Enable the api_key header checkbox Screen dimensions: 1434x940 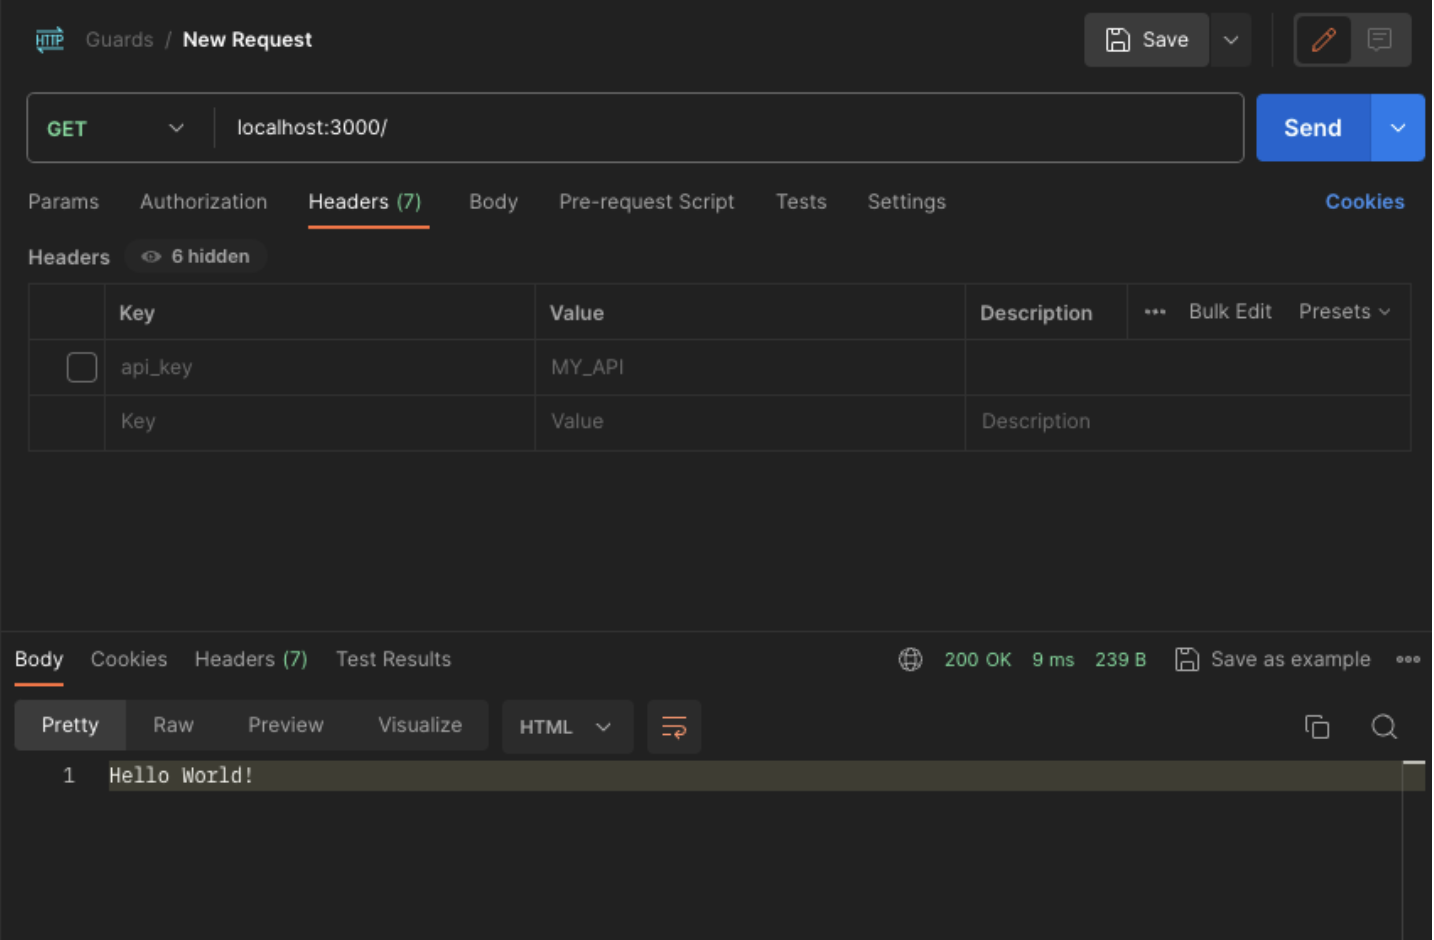[x=81, y=367]
